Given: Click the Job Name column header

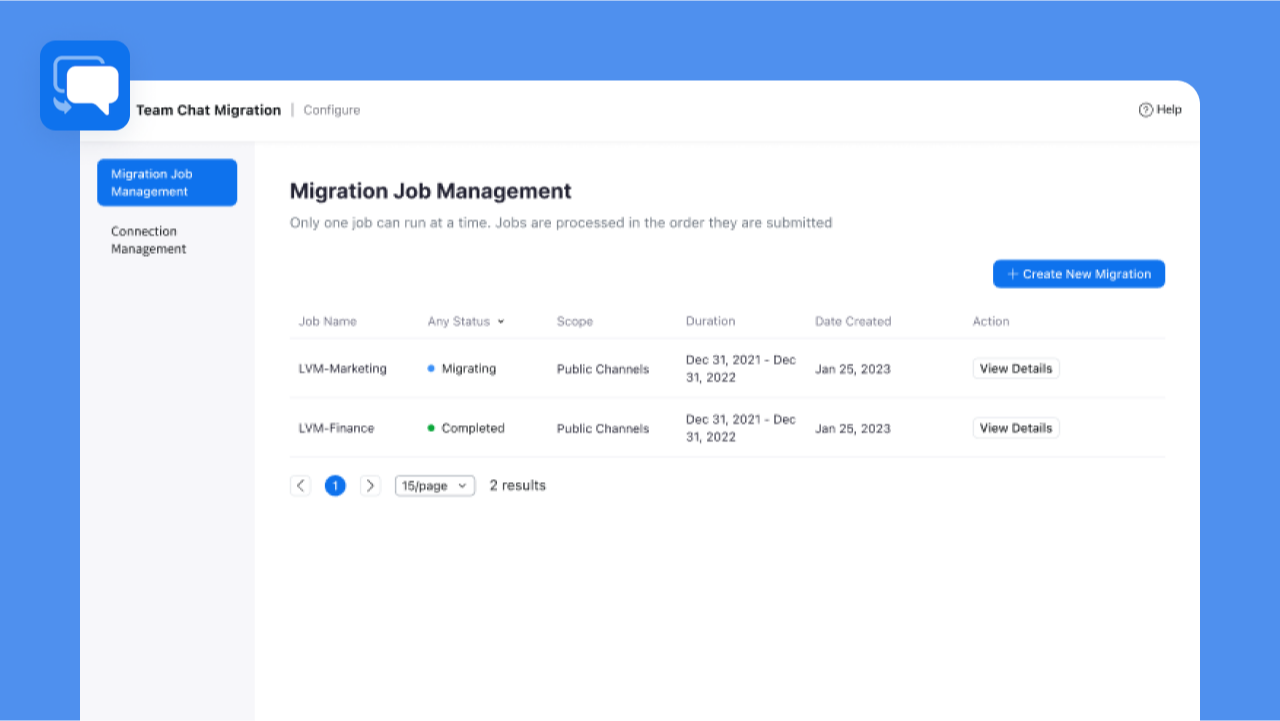Looking at the screenshot, I should tap(328, 322).
